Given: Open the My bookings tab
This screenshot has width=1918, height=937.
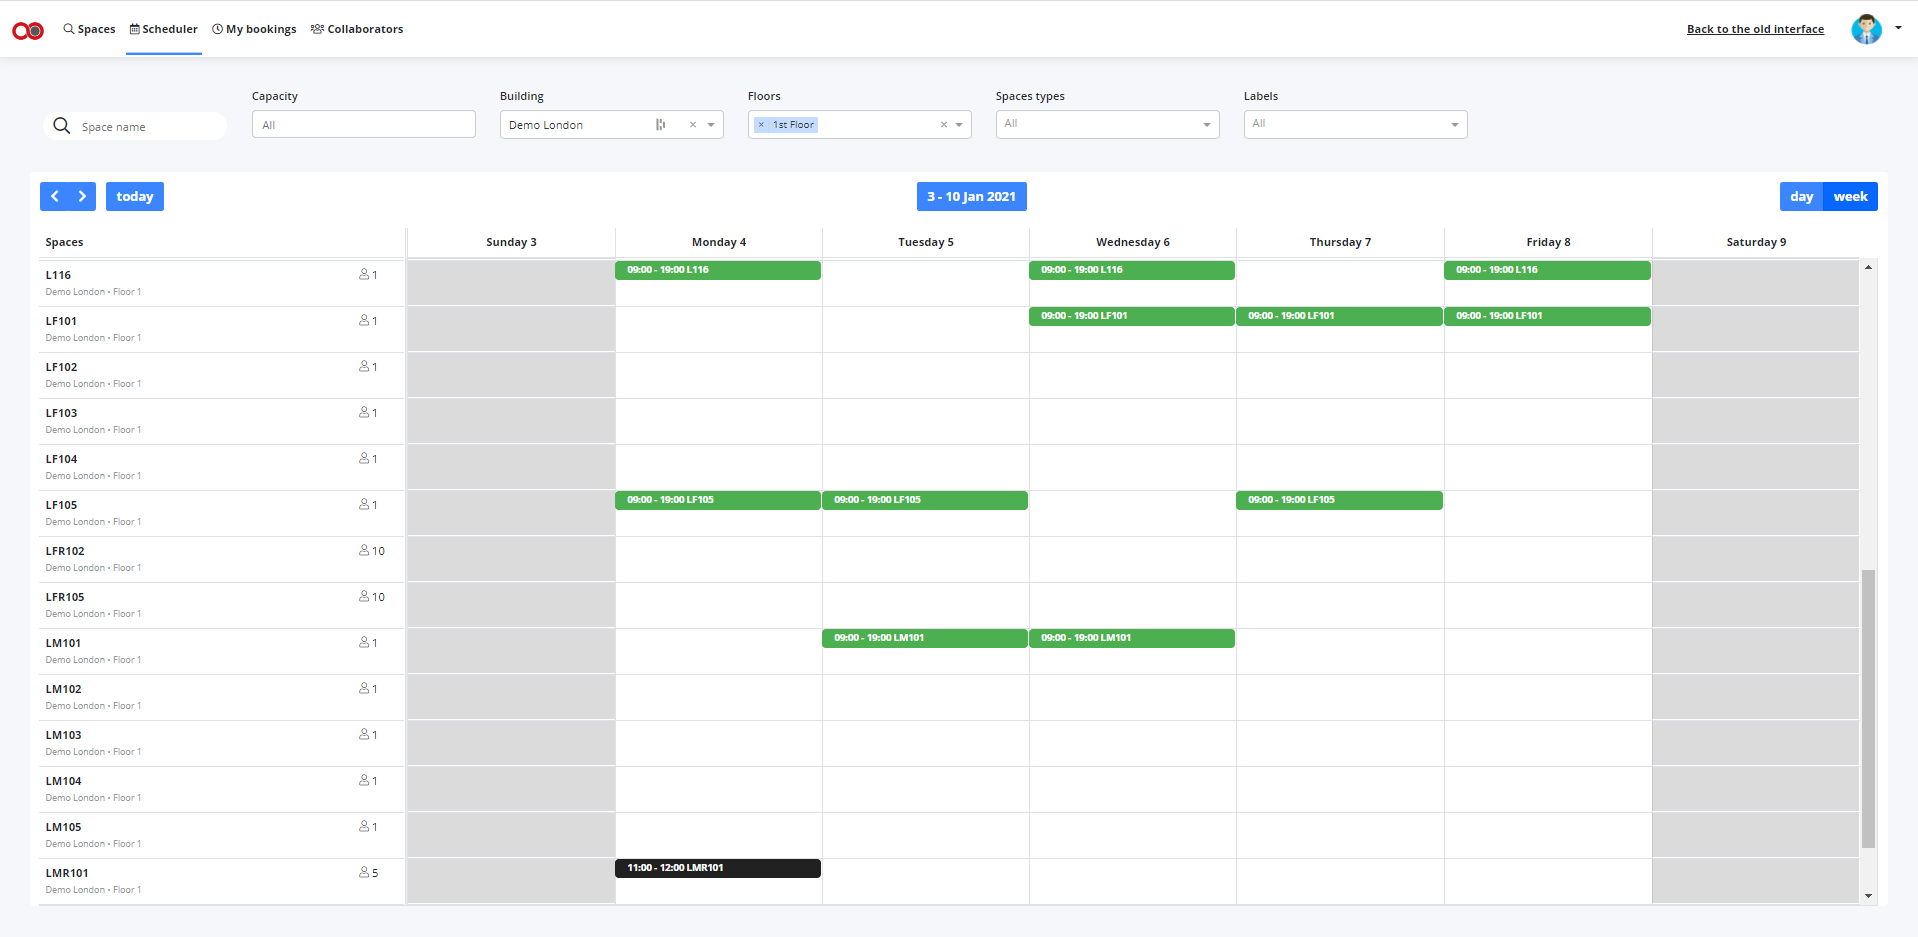Looking at the screenshot, I should click(x=254, y=29).
